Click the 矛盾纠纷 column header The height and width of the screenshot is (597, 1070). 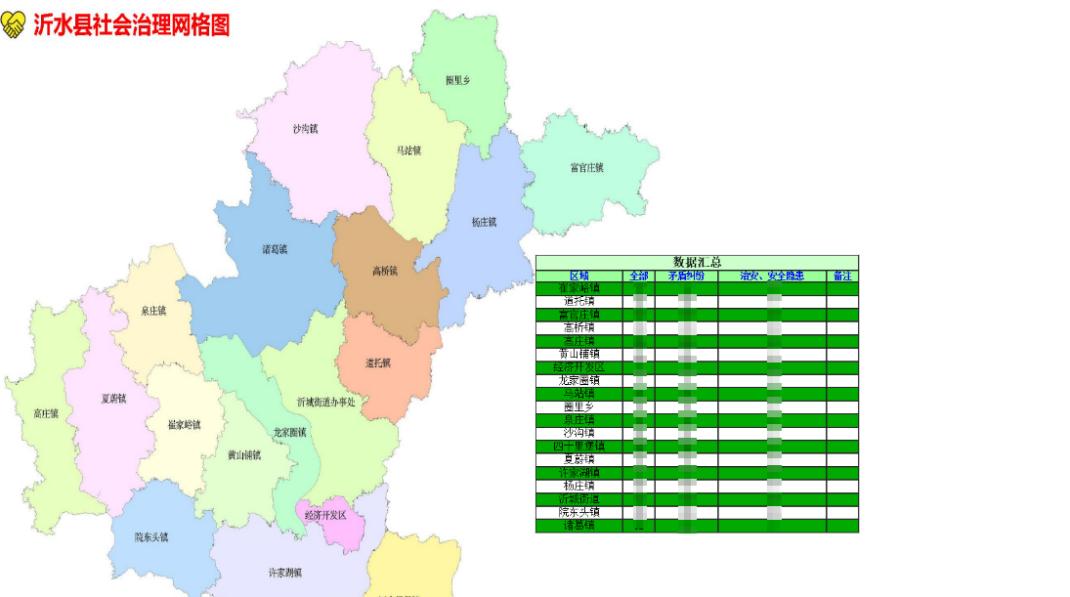pyautogui.click(x=686, y=276)
